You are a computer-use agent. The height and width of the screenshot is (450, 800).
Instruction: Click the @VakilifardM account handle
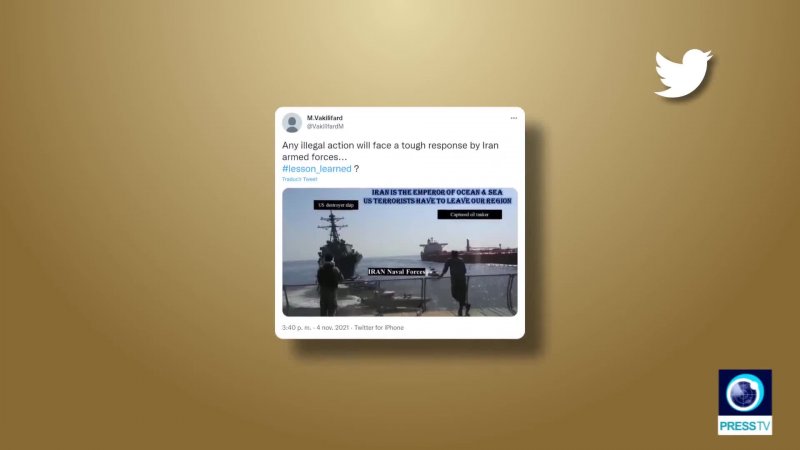pyautogui.click(x=325, y=127)
